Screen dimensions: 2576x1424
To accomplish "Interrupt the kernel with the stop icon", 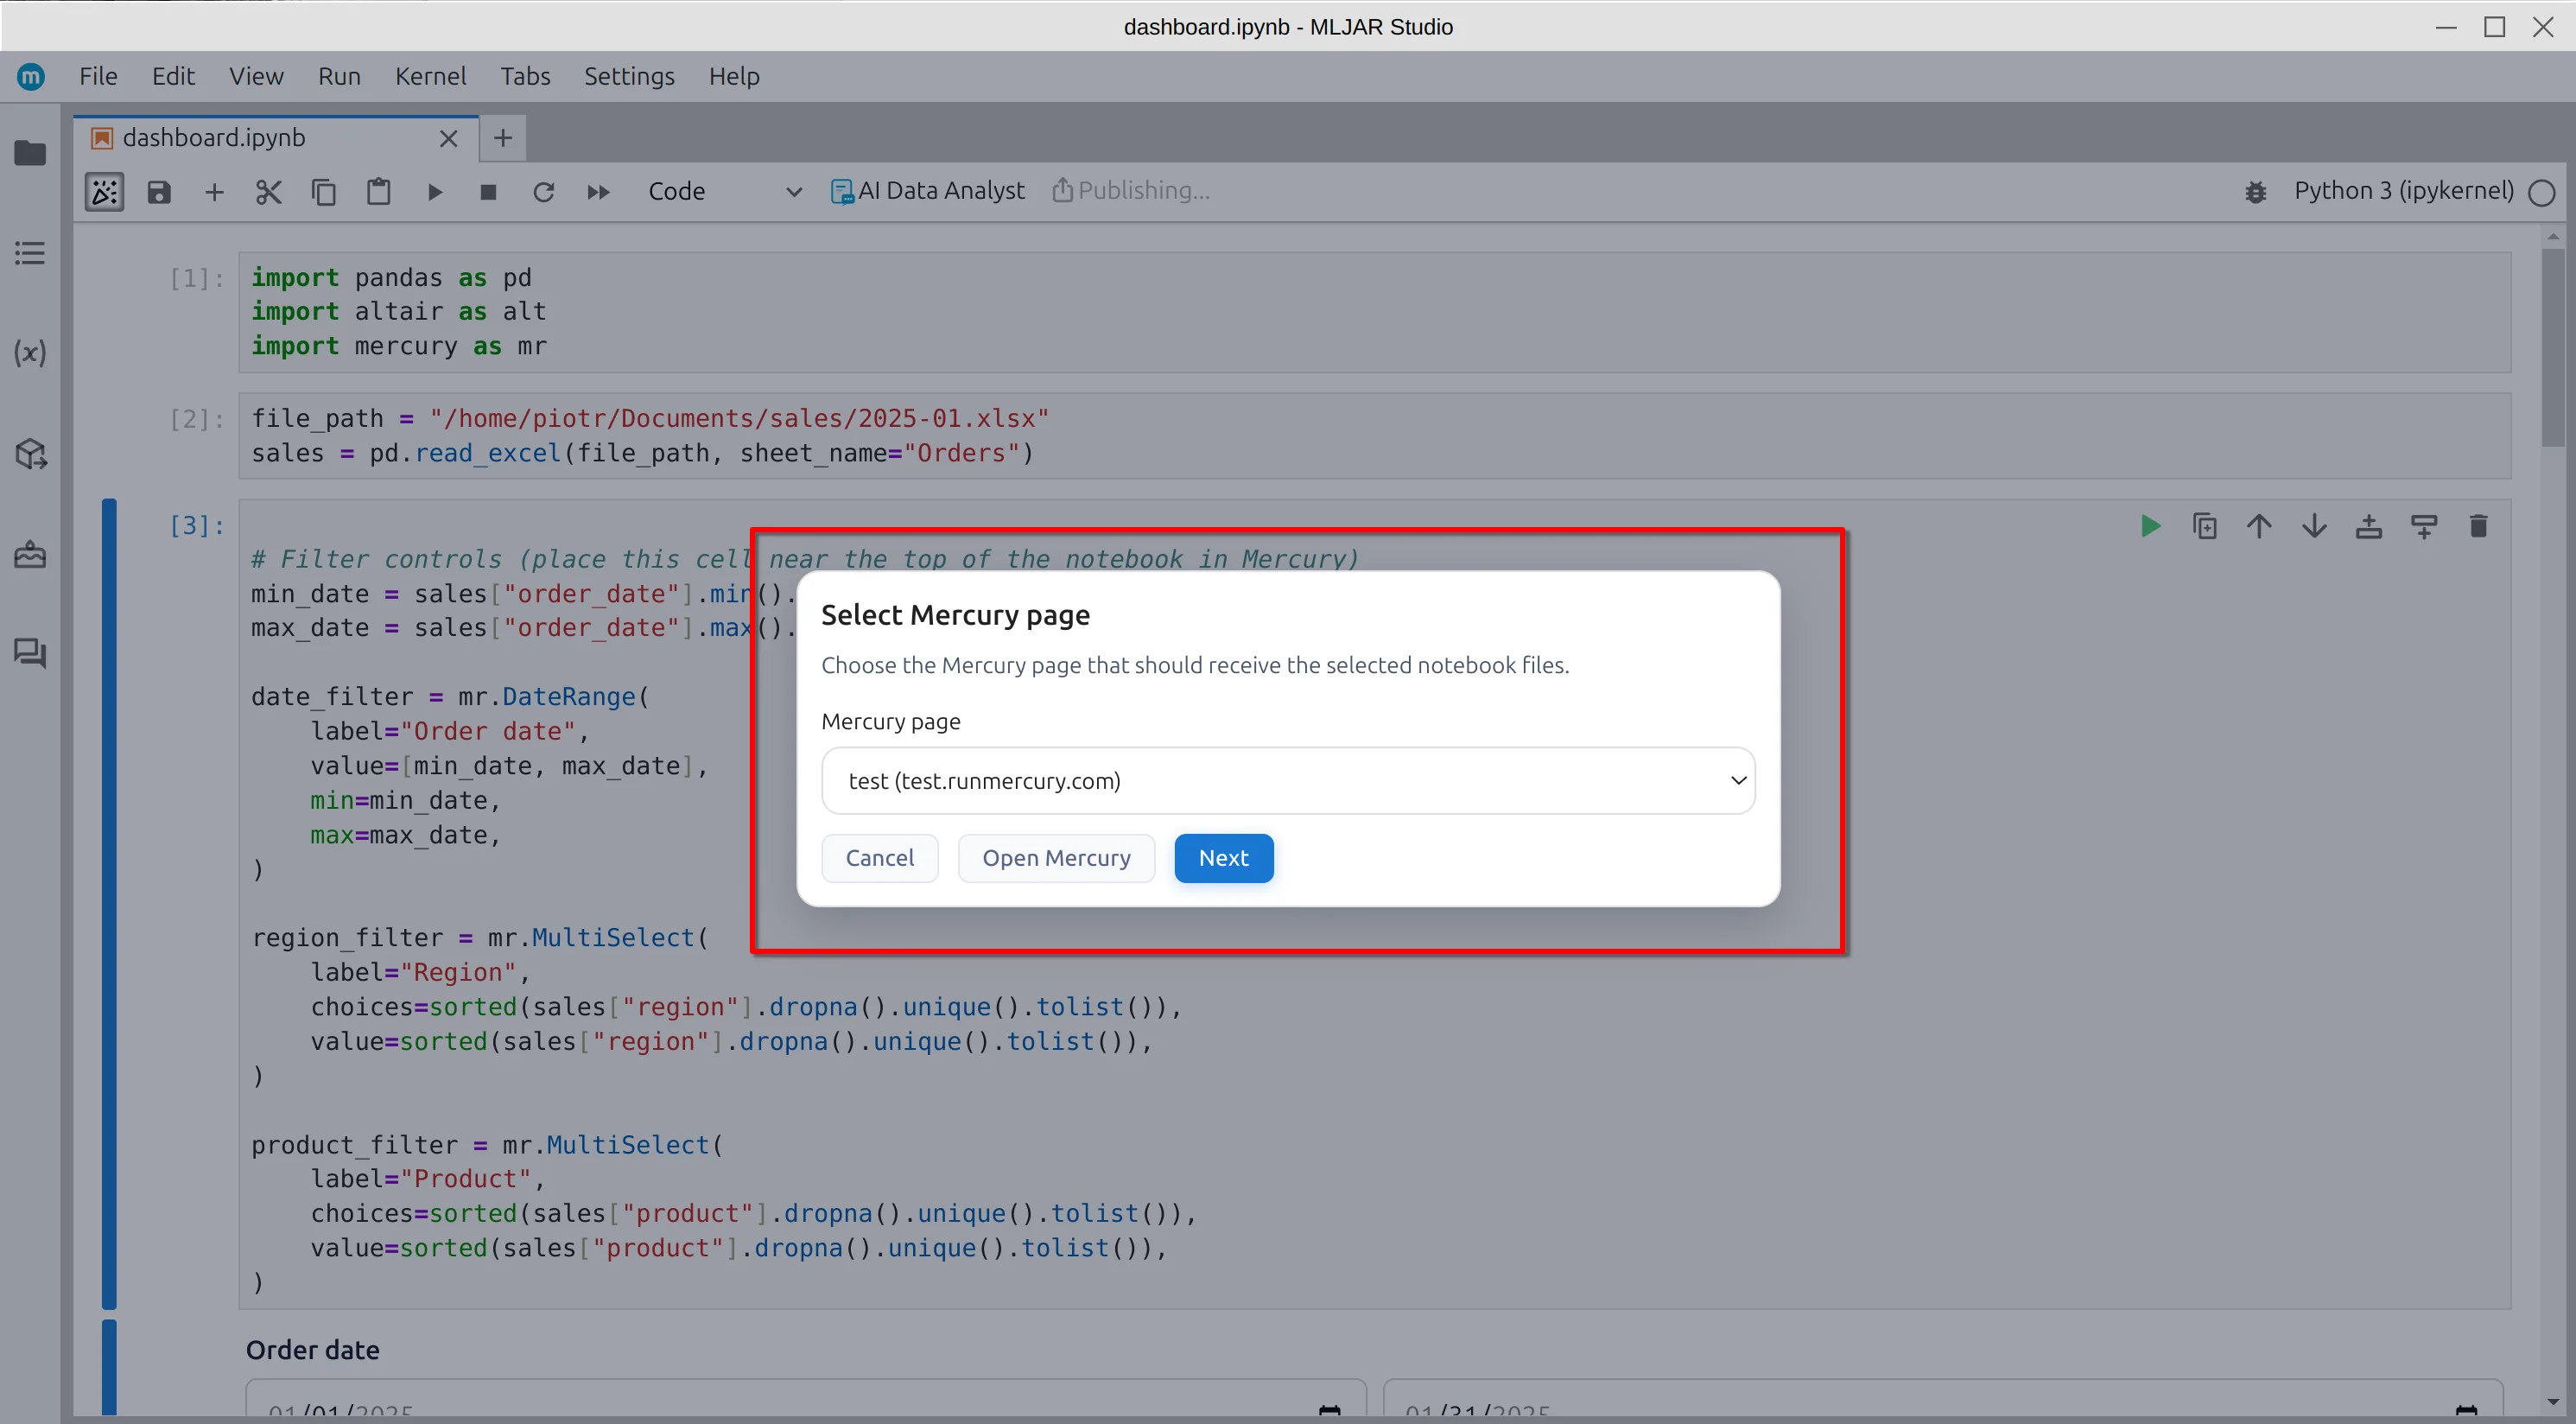I will [x=489, y=191].
